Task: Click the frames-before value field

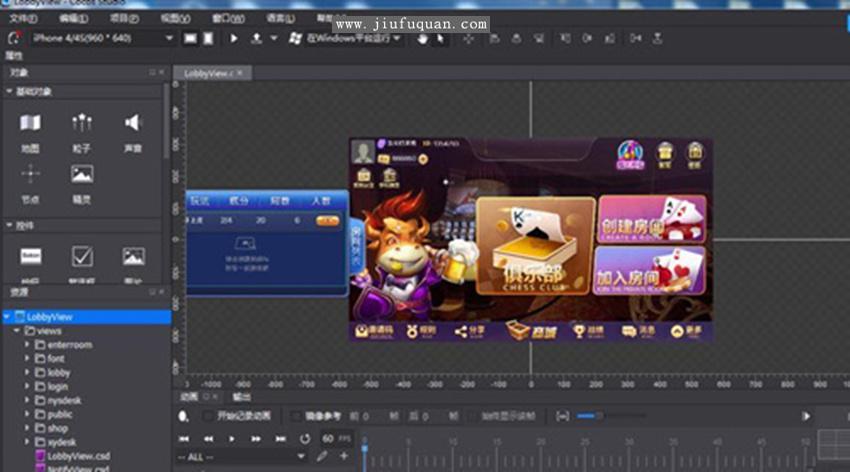Action: pos(374,416)
